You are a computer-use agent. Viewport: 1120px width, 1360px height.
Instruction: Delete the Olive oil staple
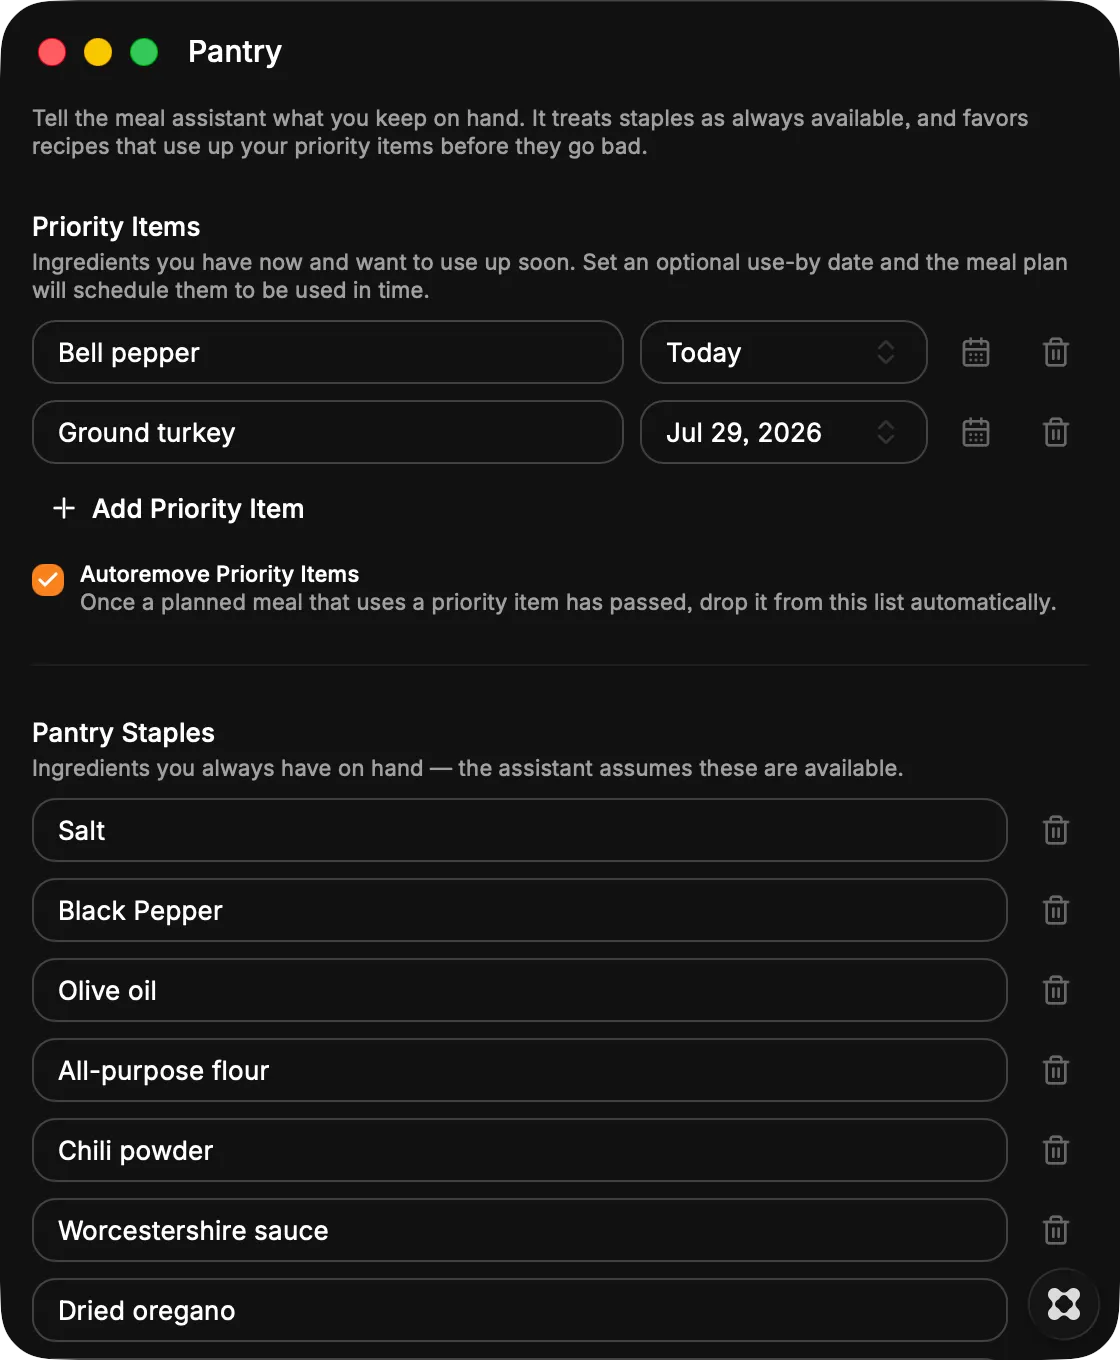[1056, 990]
